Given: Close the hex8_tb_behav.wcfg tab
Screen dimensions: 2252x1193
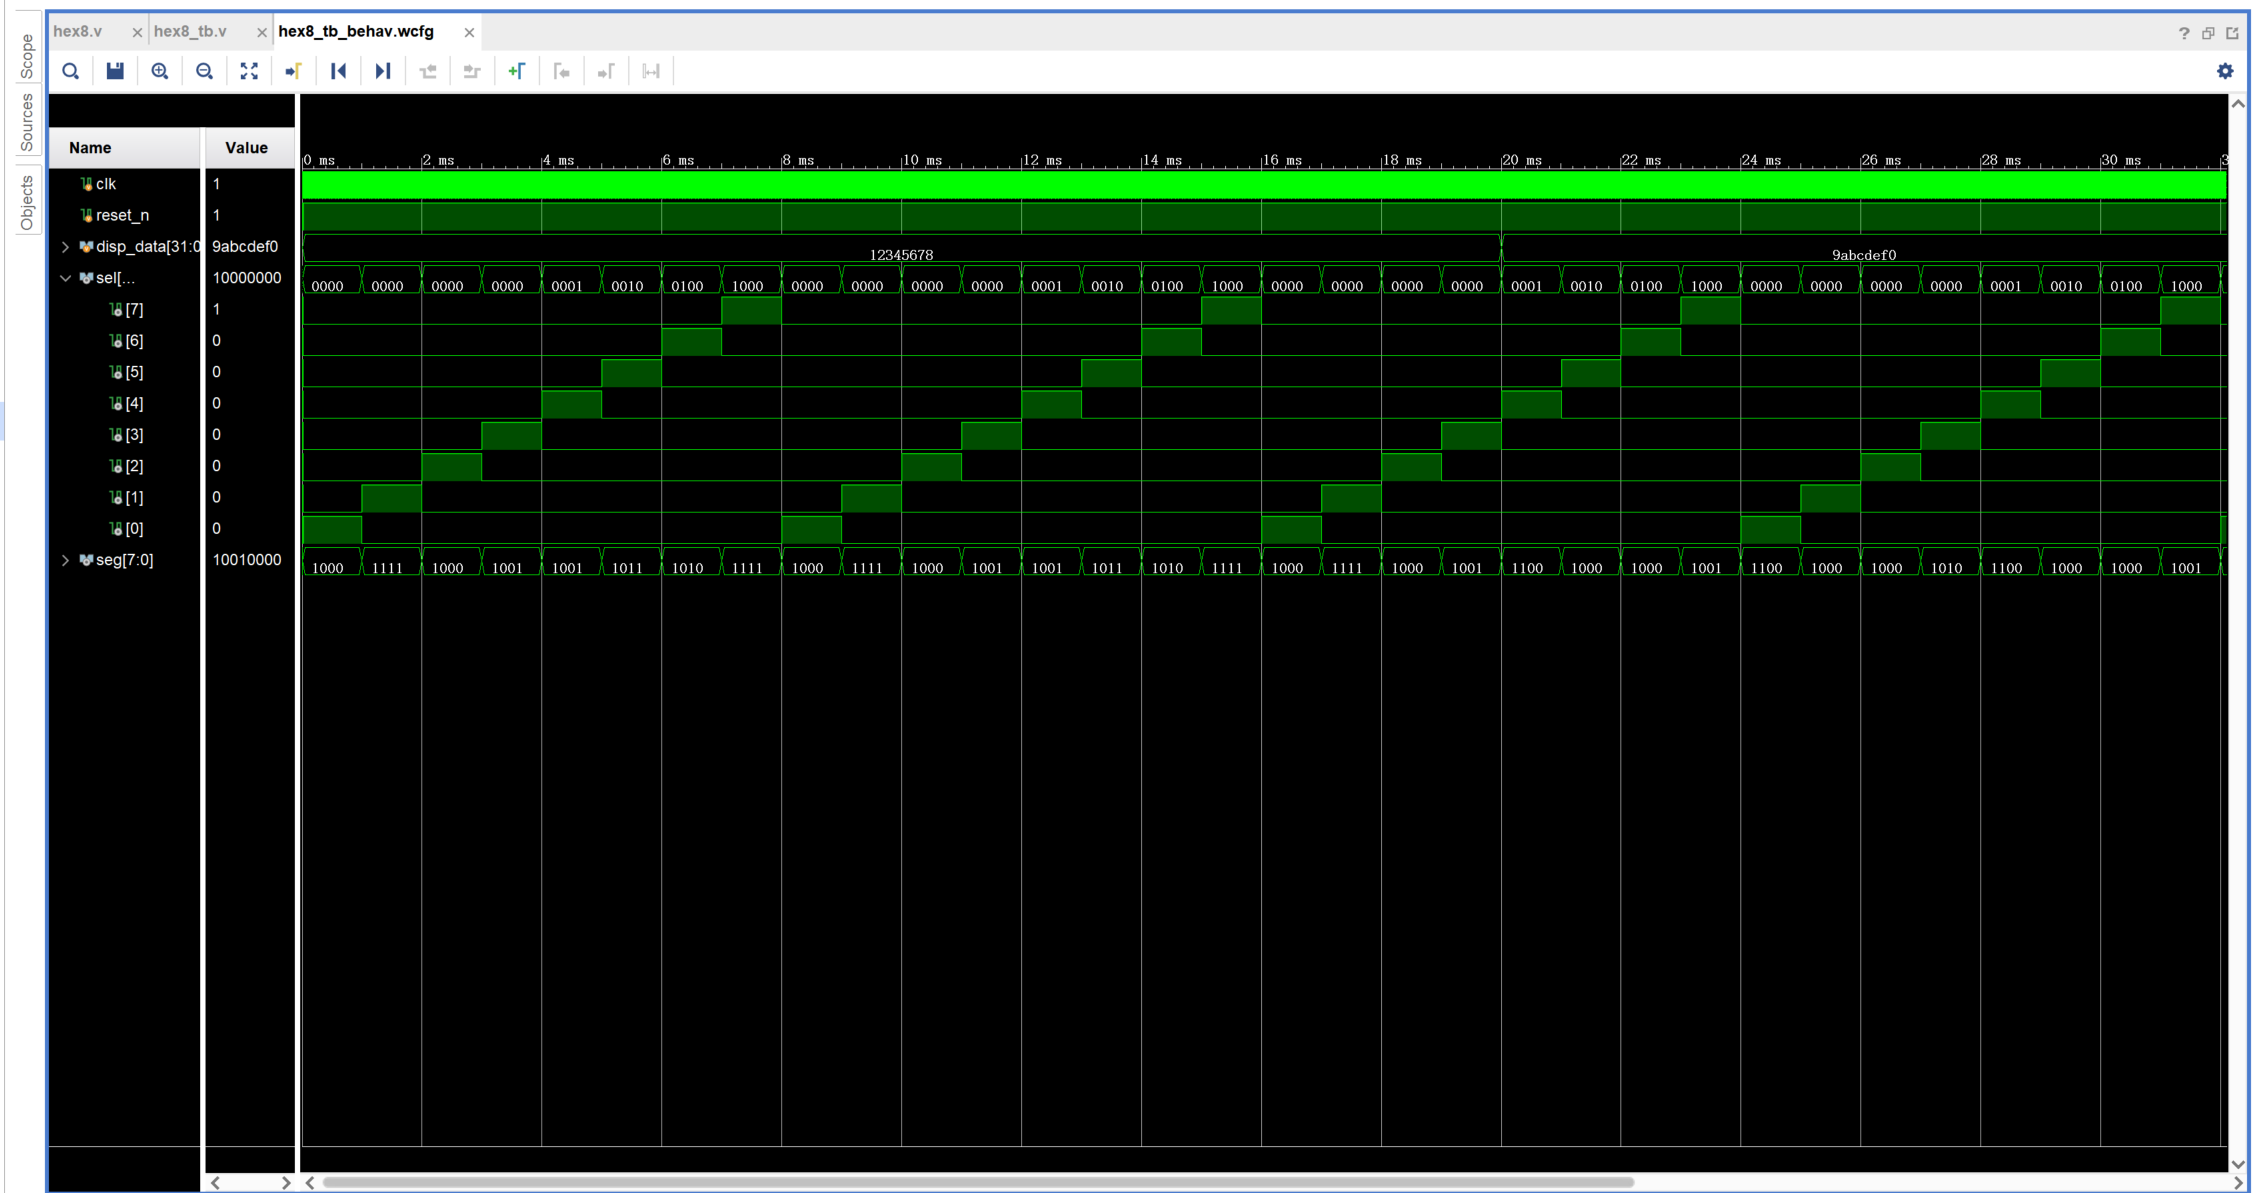Looking at the screenshot, I should pyautogui.click(x=469, y=32).
